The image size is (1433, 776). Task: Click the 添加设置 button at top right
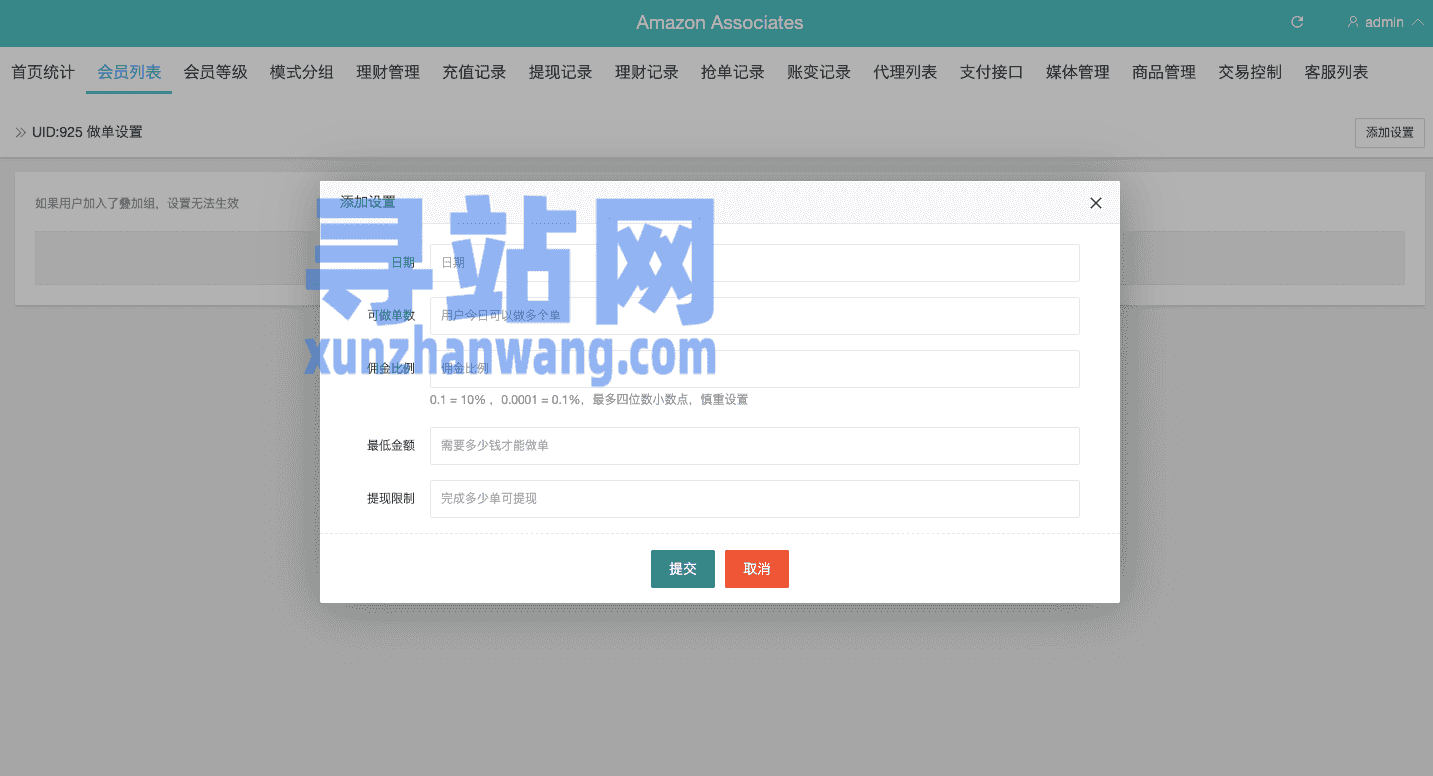tap(1390, 132)
